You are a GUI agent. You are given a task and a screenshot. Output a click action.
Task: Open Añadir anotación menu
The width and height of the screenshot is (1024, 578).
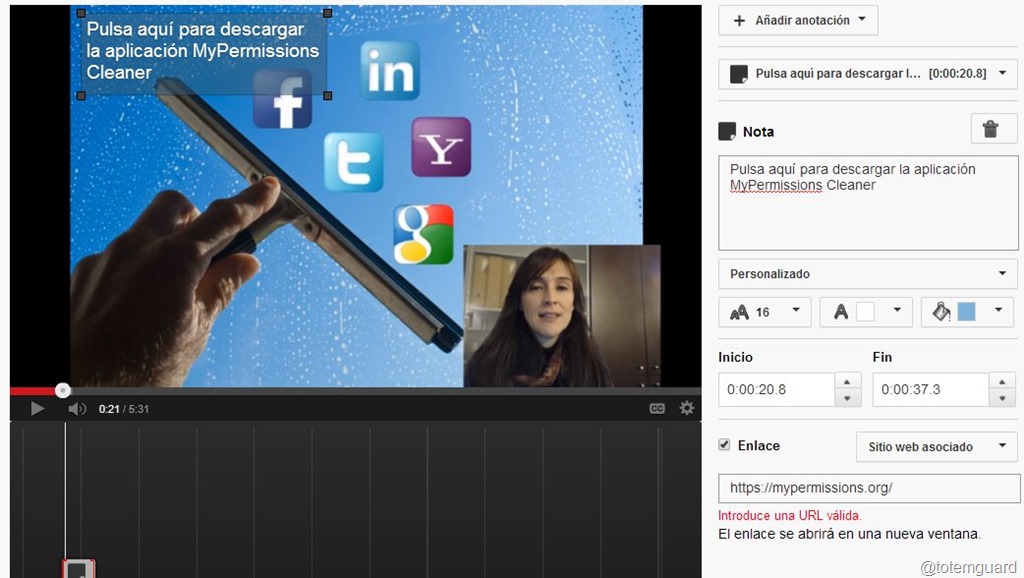(798, 20)
